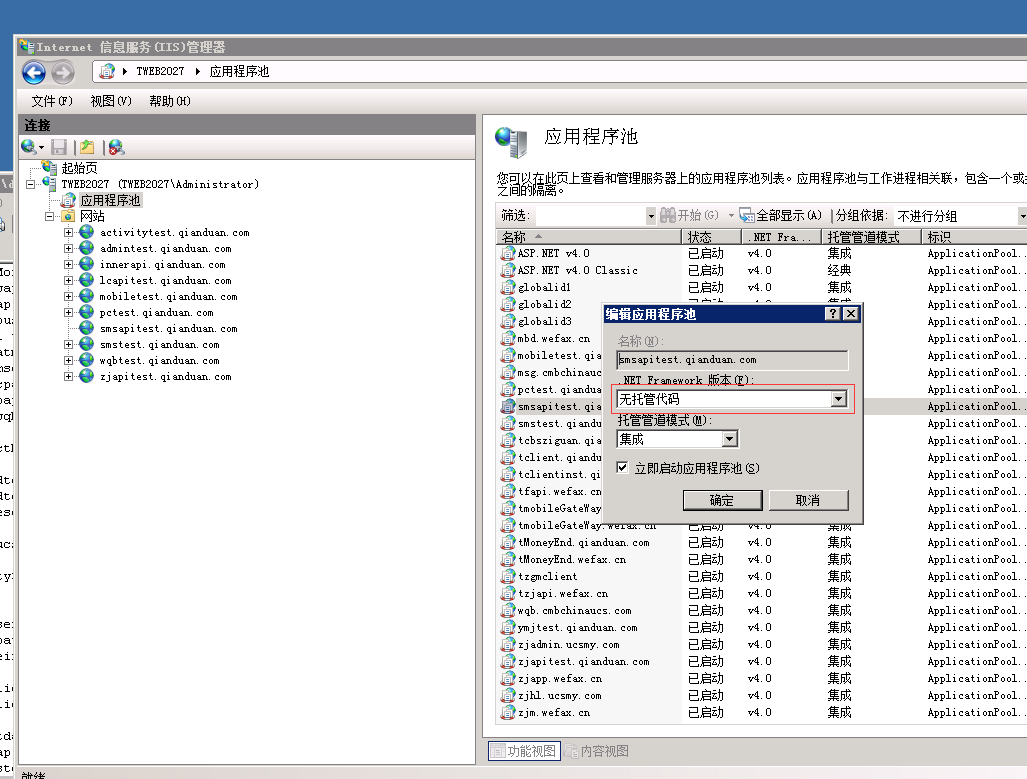The width and height of the screenshot is (1027, 779).
Task: Click the Show All filter icon
Action: [x=747, y=215]
